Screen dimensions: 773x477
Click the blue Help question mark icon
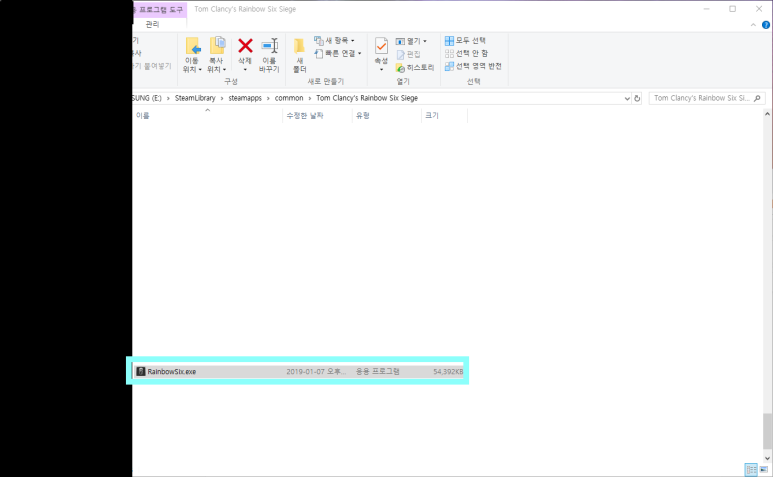(x=766, y=25)
